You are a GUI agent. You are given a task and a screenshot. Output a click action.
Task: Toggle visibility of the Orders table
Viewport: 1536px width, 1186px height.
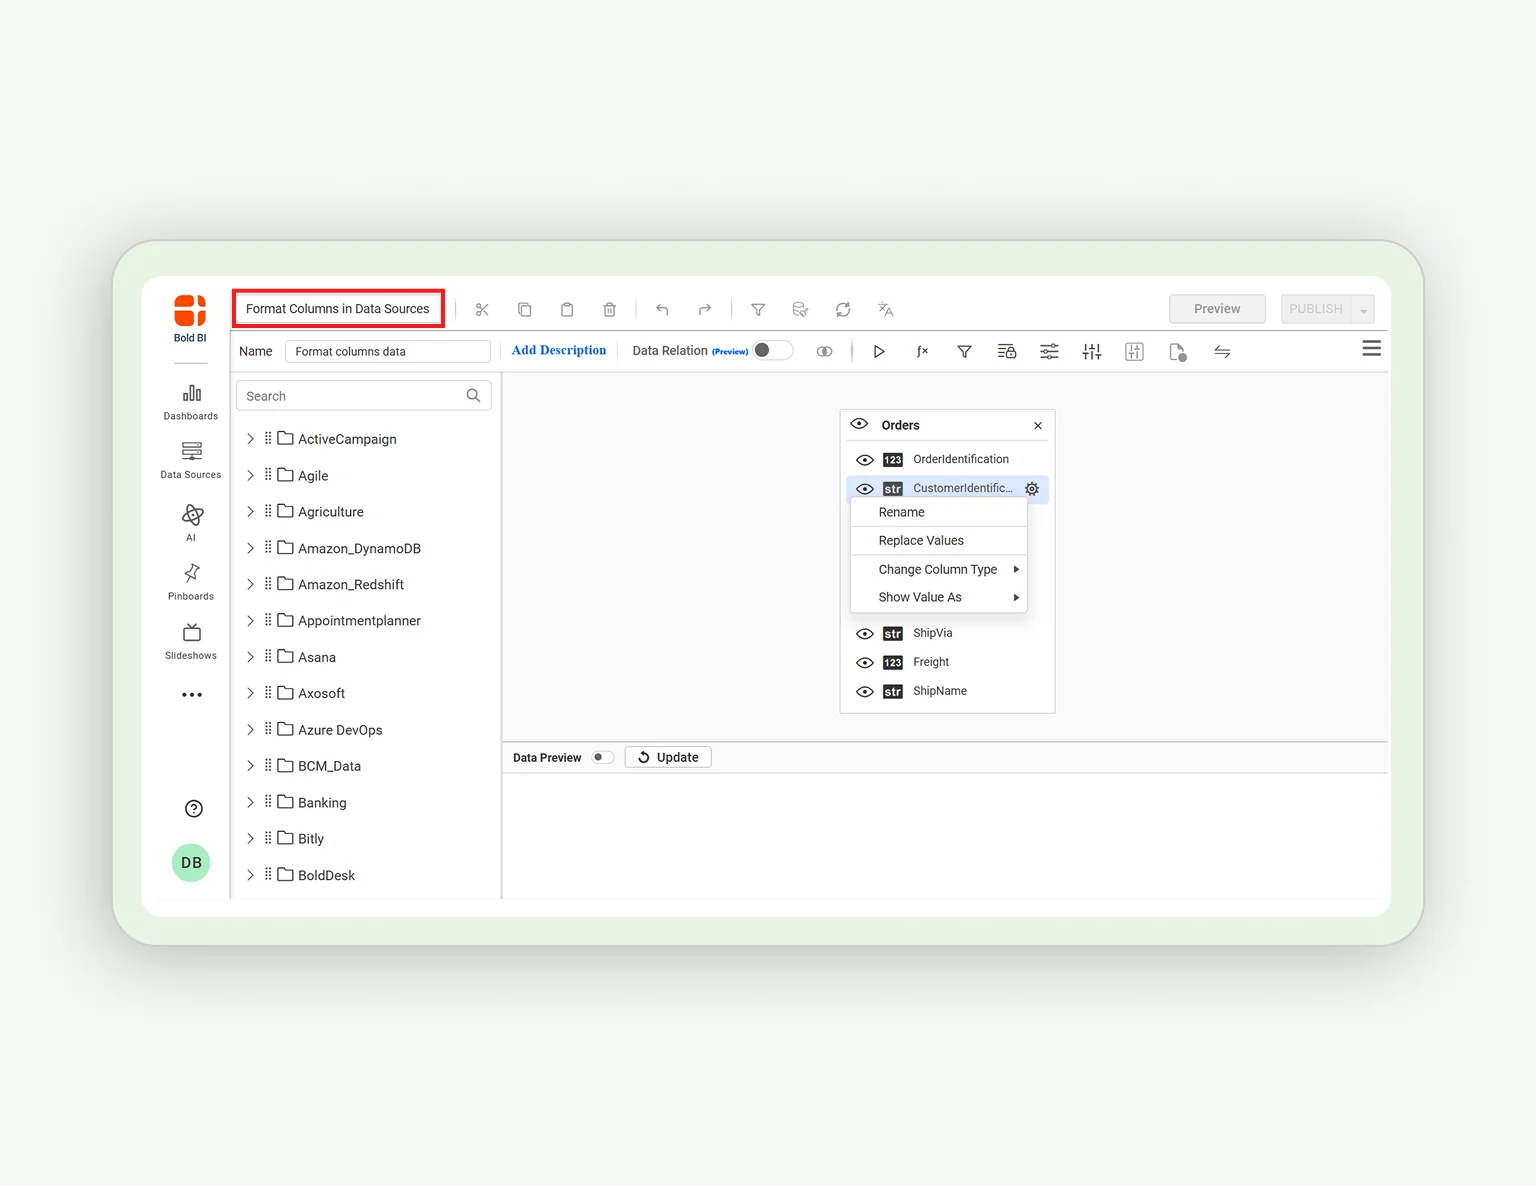pos(859,425)
